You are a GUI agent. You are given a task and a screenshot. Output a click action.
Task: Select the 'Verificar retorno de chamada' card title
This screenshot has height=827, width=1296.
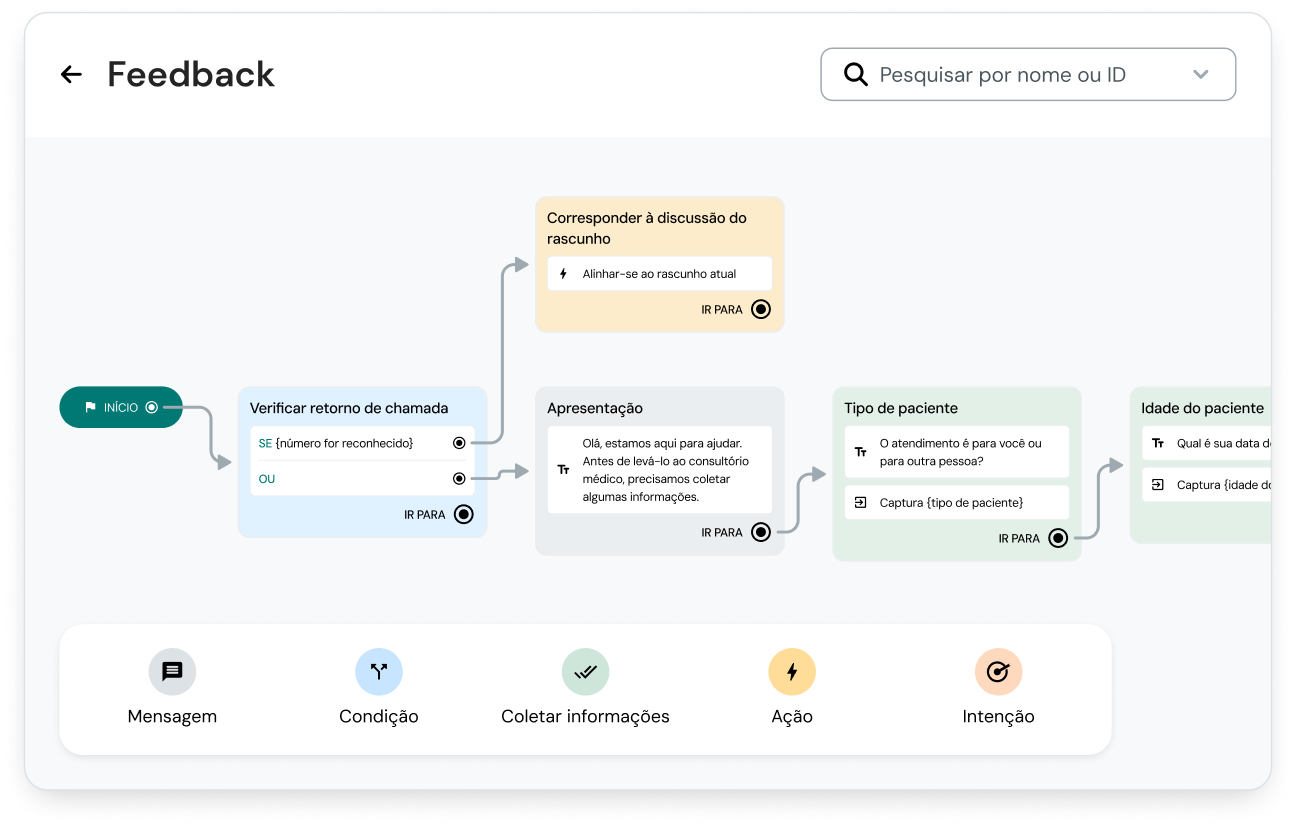349,408
